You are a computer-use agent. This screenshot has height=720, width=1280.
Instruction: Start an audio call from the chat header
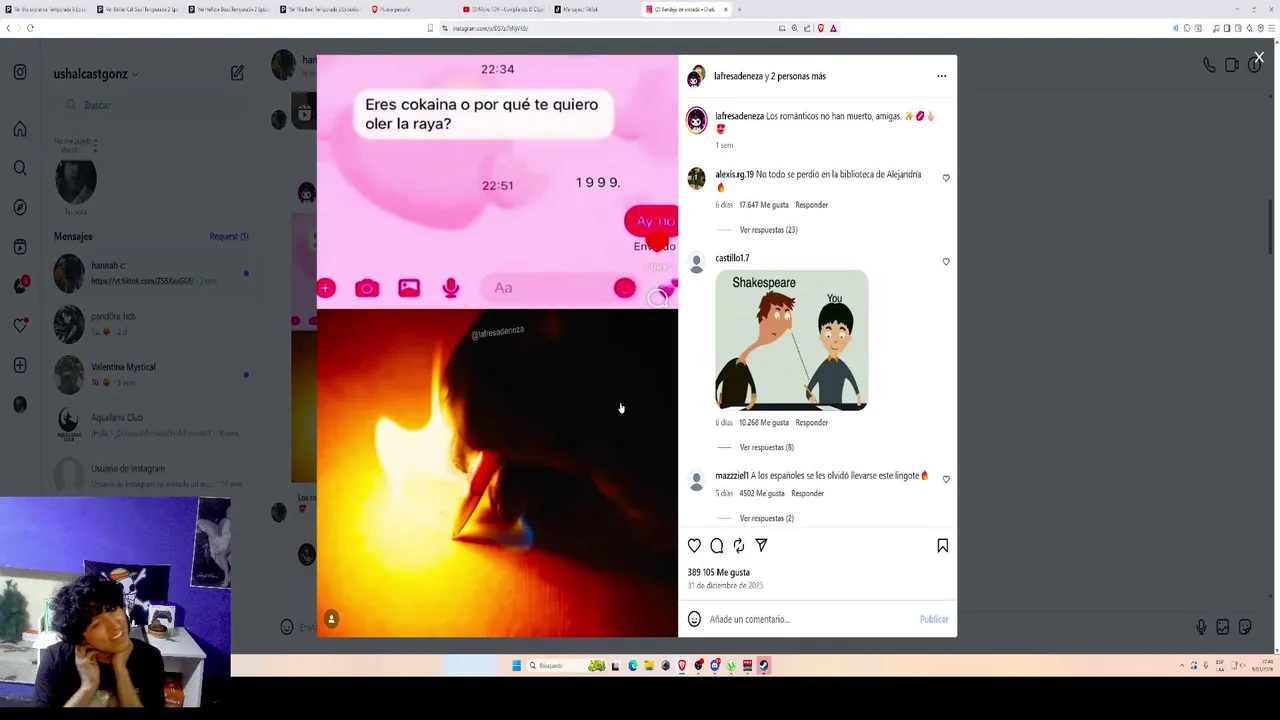tap(1209, 65)
